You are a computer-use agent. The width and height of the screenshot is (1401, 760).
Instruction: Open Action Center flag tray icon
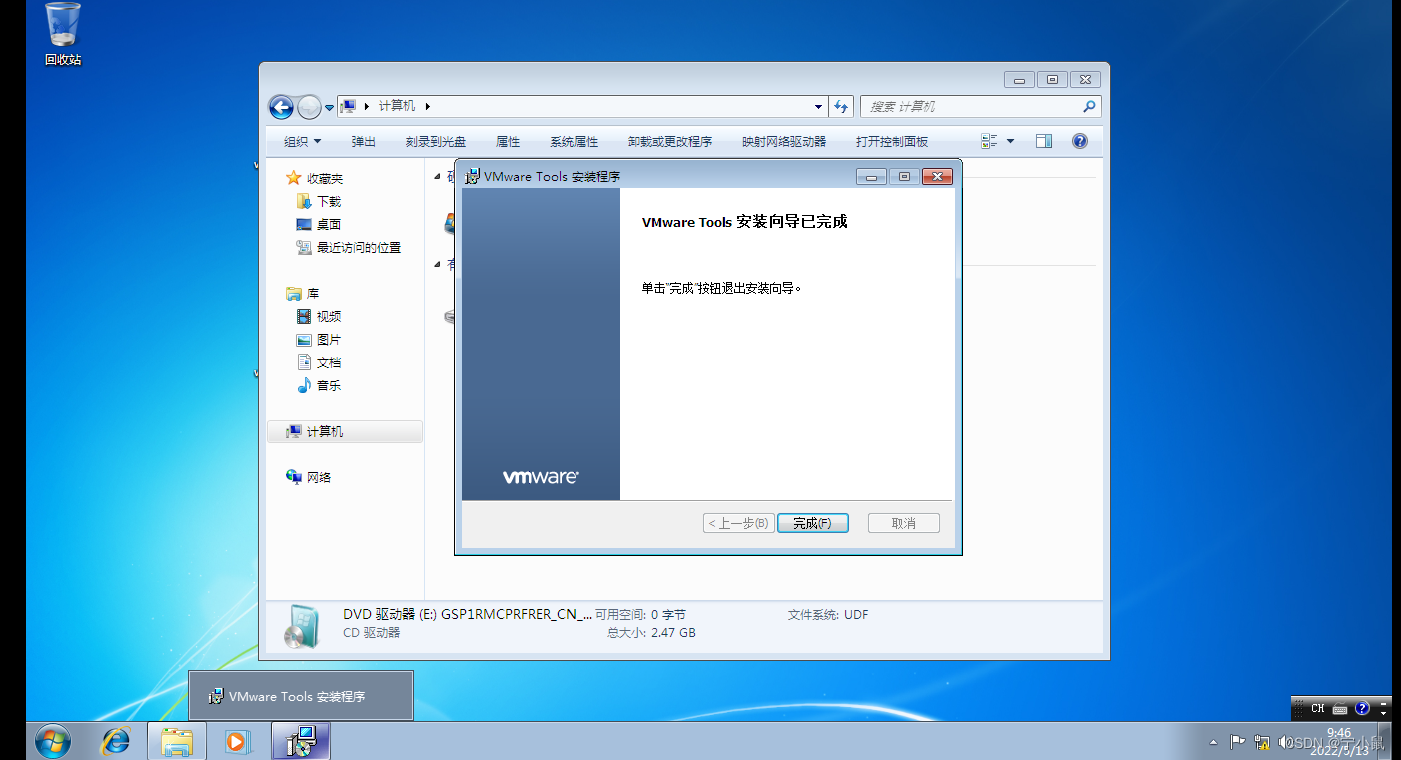[1237, 742]
